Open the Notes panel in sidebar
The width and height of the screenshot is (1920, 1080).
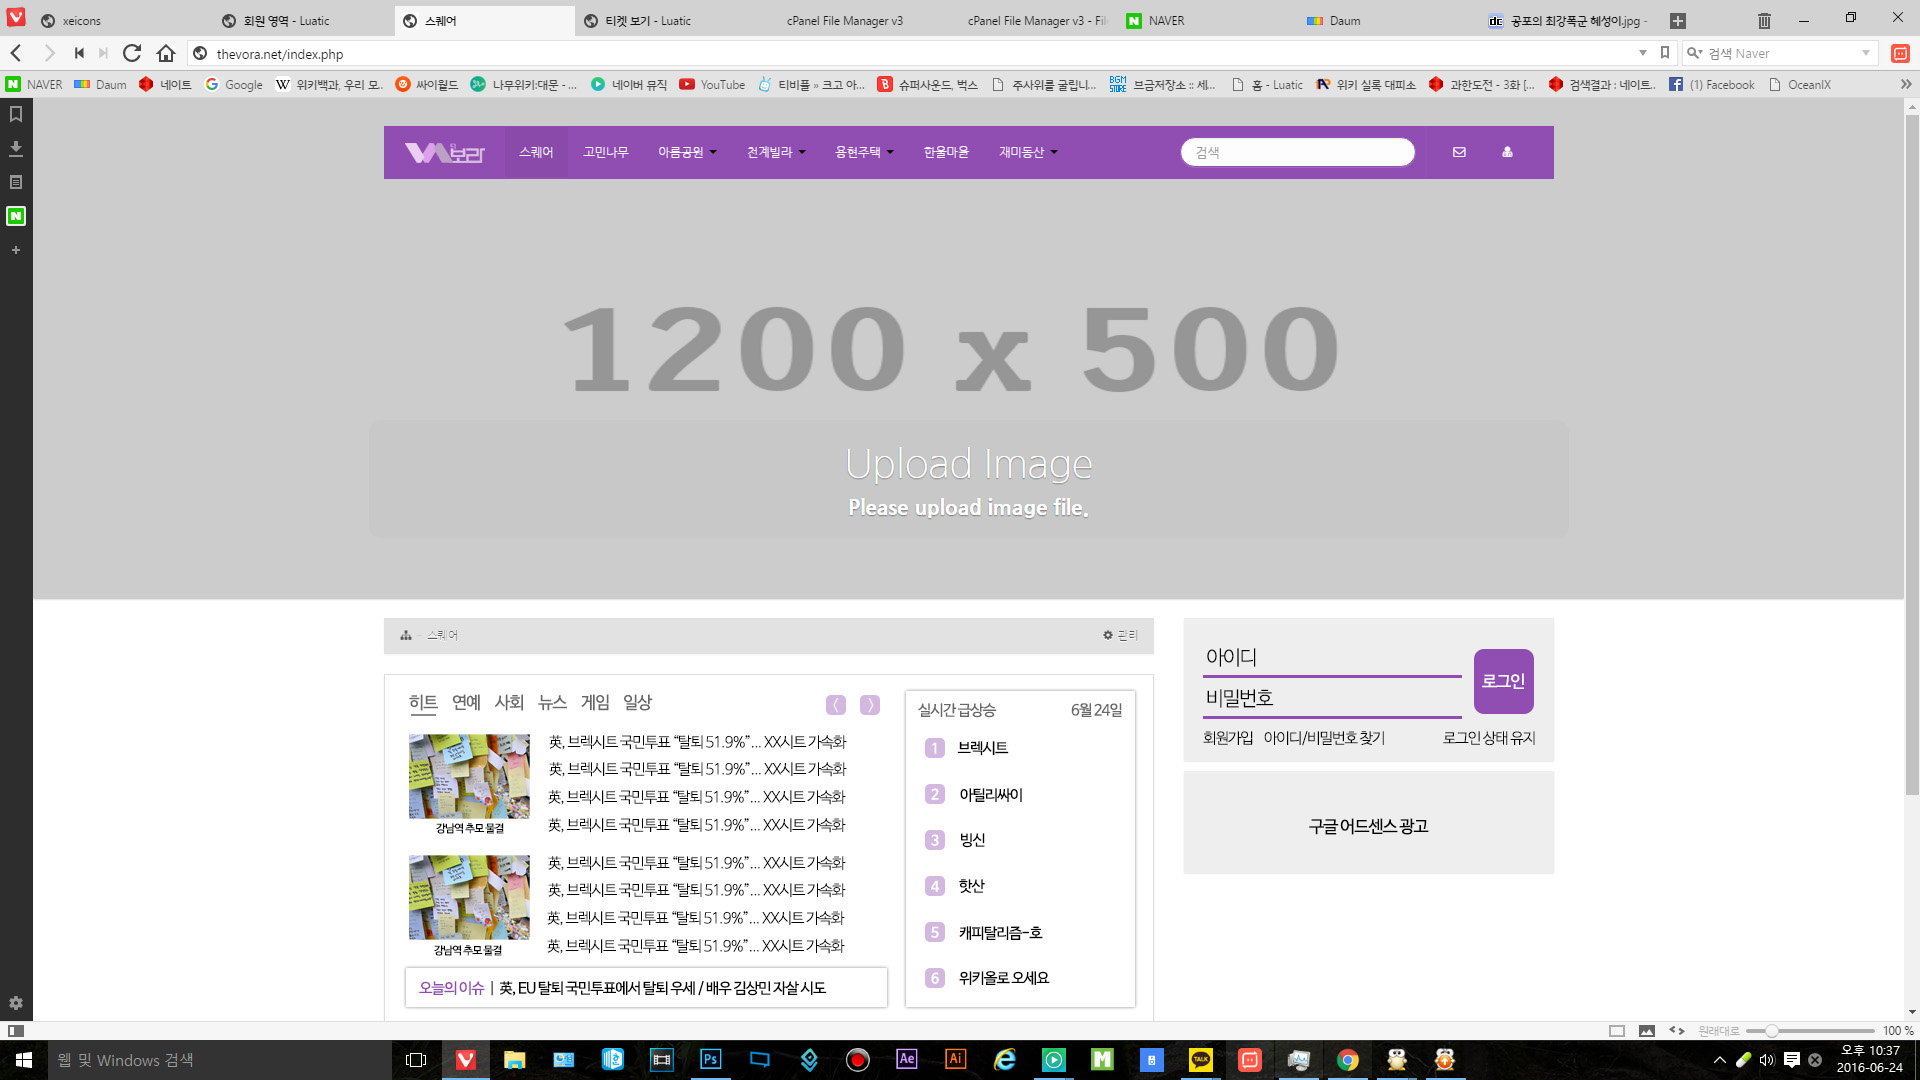point(16,182)
